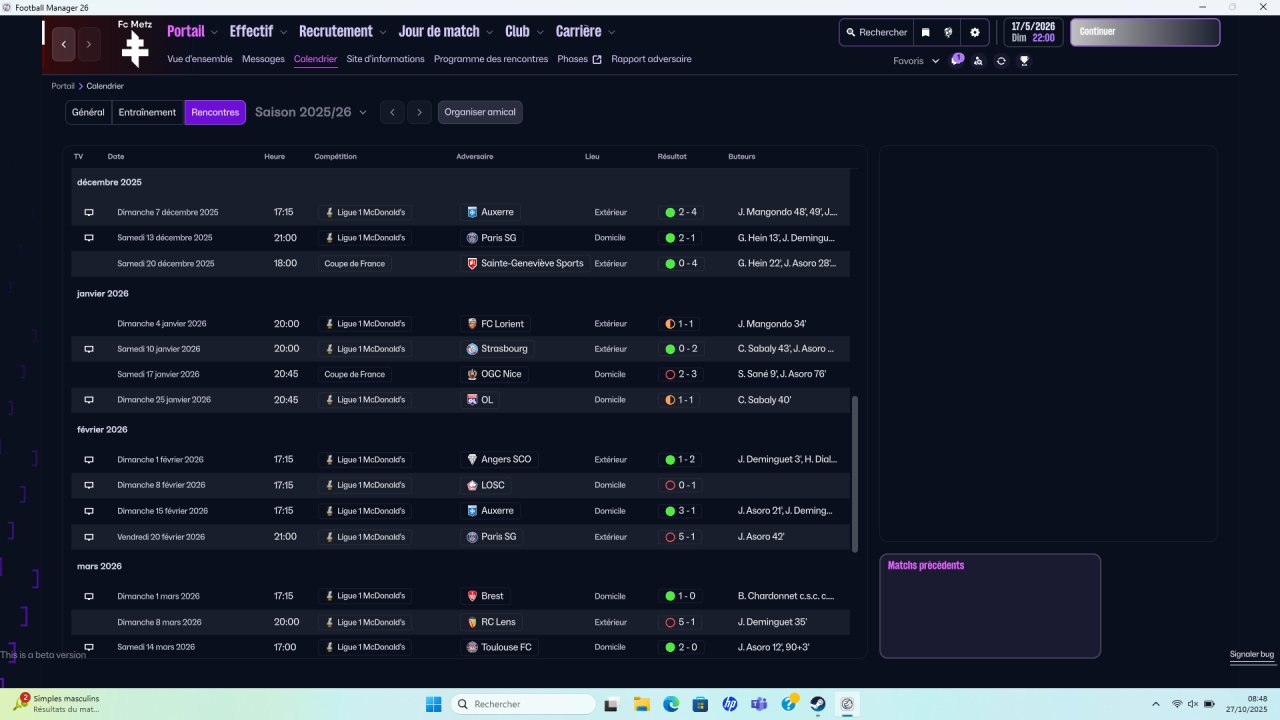1280x720 pixels.
Task: Click the Rechercher button in top bar
Action: point(877,32)
